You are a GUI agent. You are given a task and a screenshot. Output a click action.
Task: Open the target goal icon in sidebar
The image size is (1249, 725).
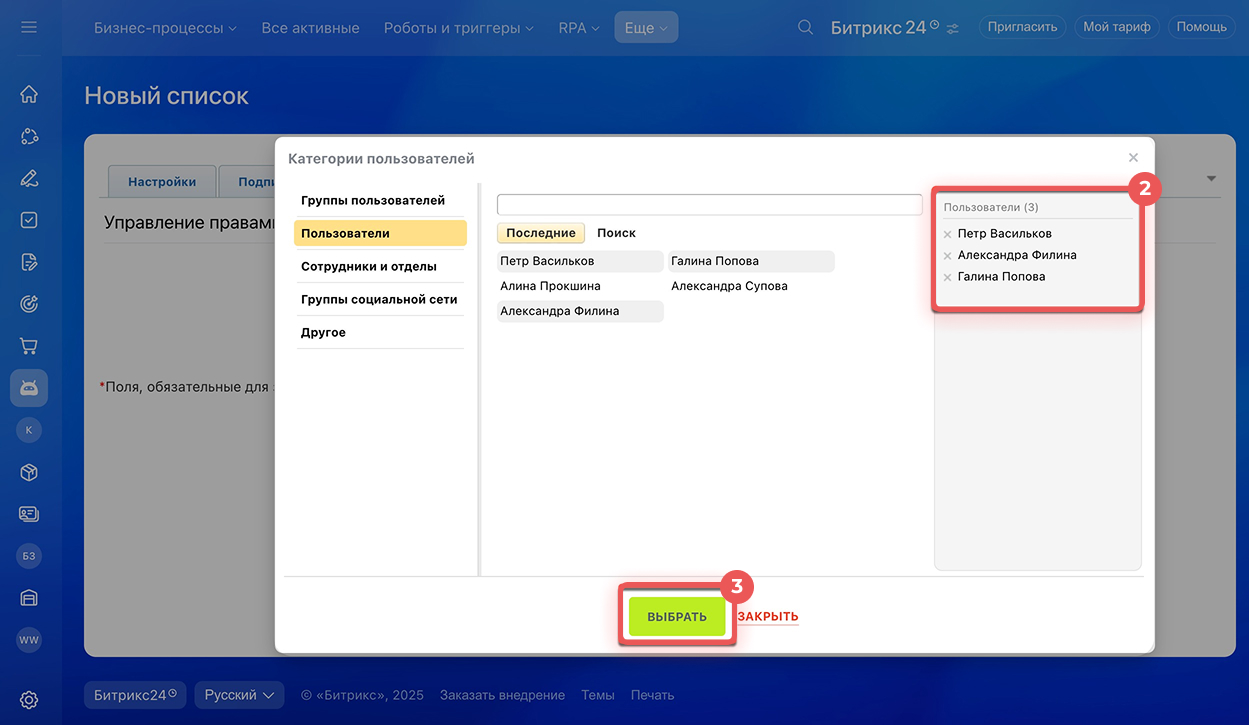pos(29,304)
